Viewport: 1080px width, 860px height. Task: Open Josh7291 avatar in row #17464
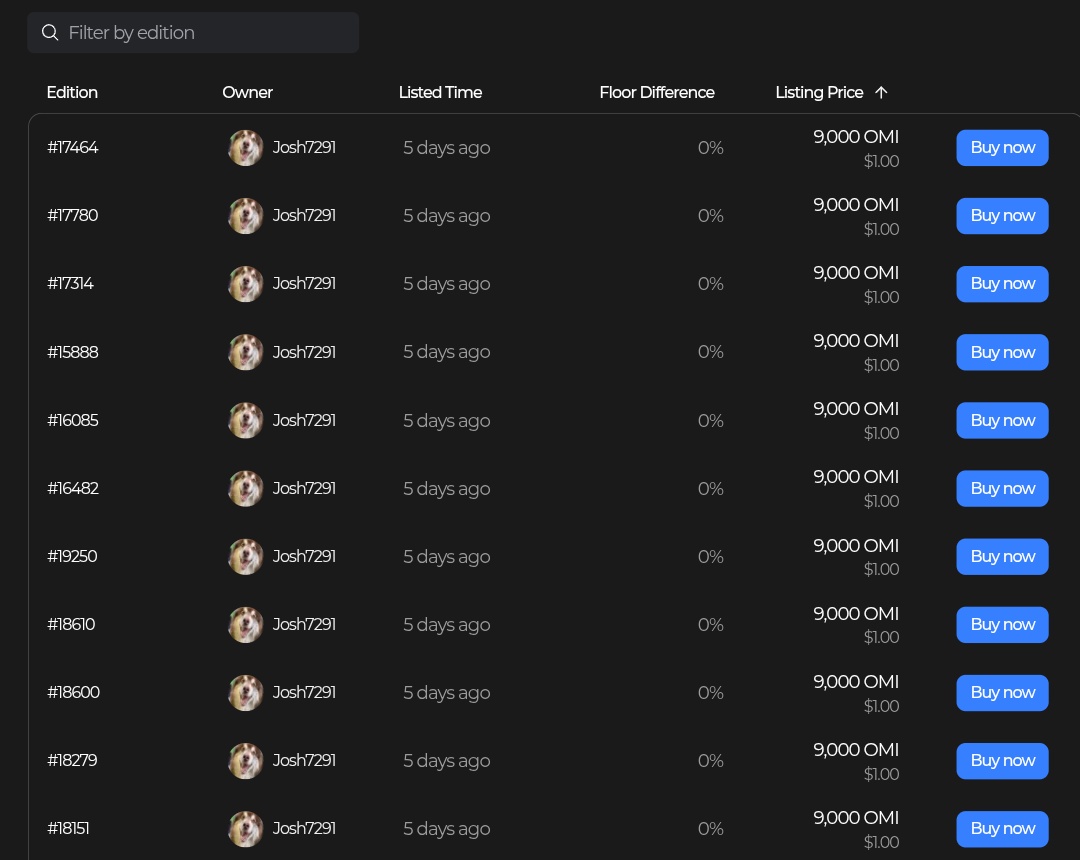(x=245, y=147)
